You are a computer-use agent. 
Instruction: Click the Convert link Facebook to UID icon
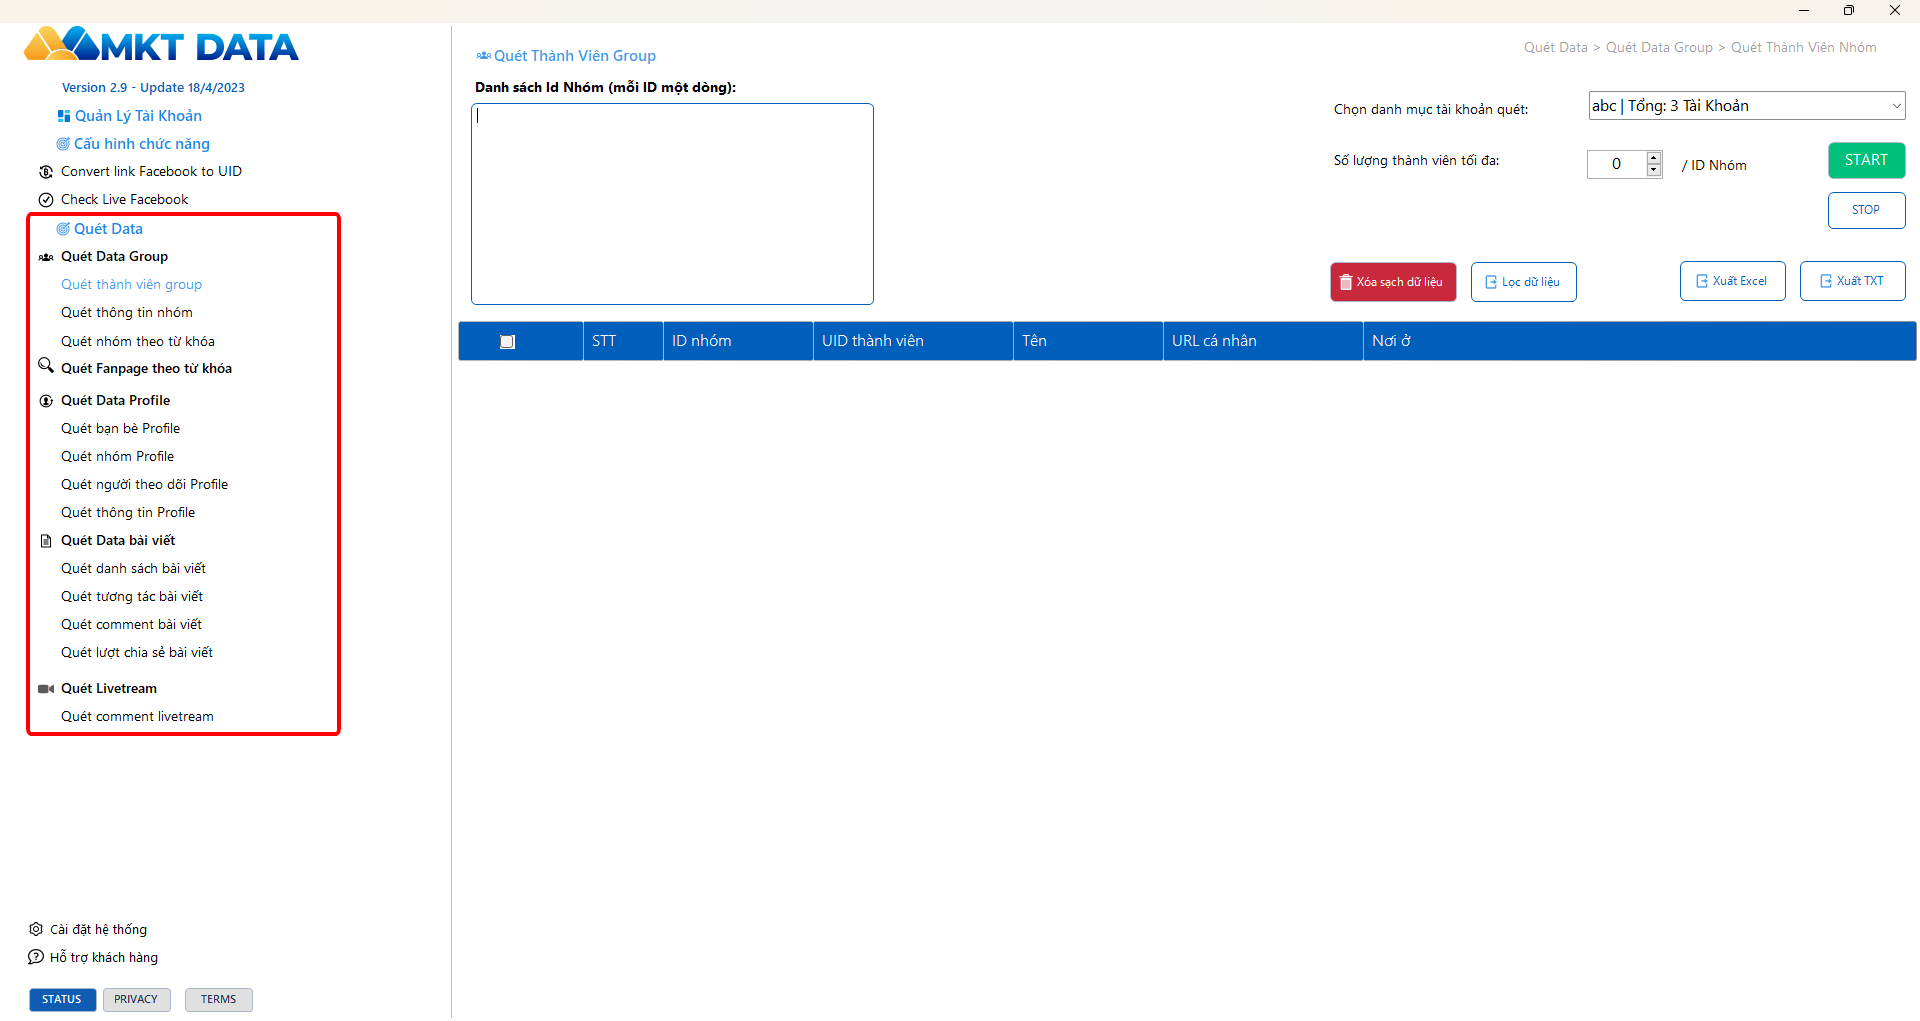pyautogui.click(x=46, y=172)
